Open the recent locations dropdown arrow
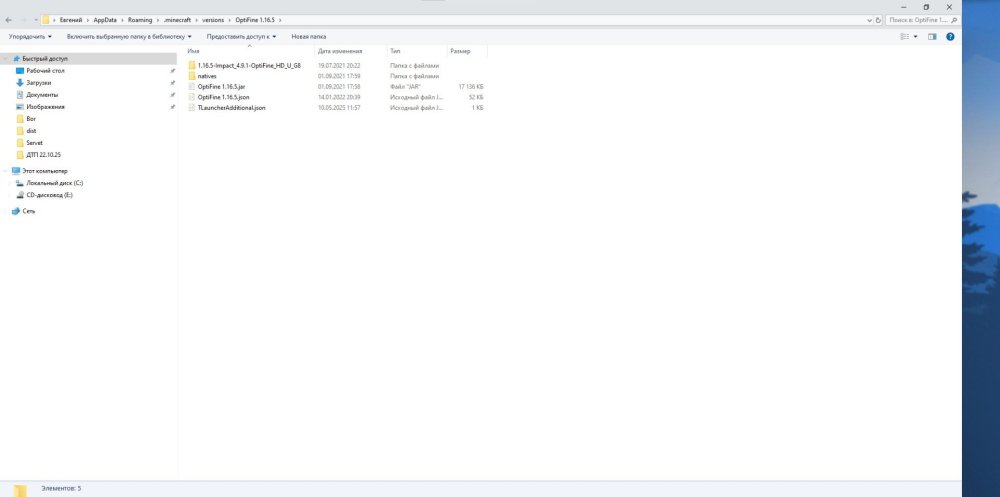The height and width of the screenshot is (497, 1000). click(x=36, y=20)
